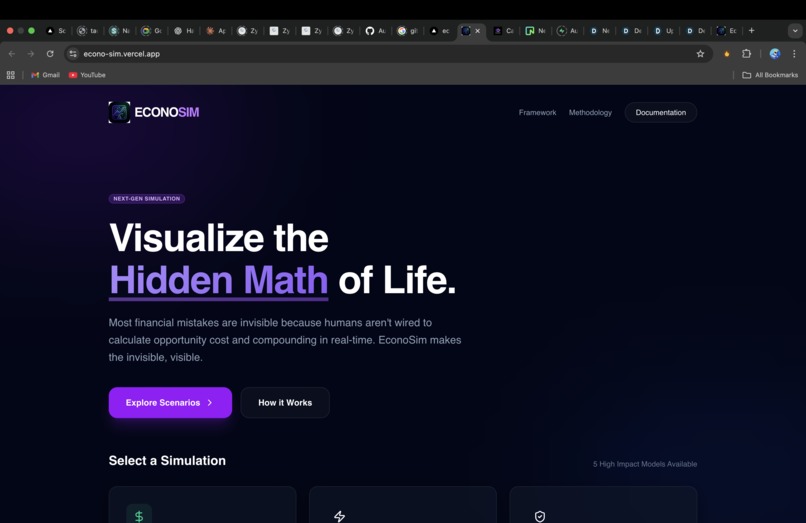Click the shield check simulation icon

(x=540, y=516)
